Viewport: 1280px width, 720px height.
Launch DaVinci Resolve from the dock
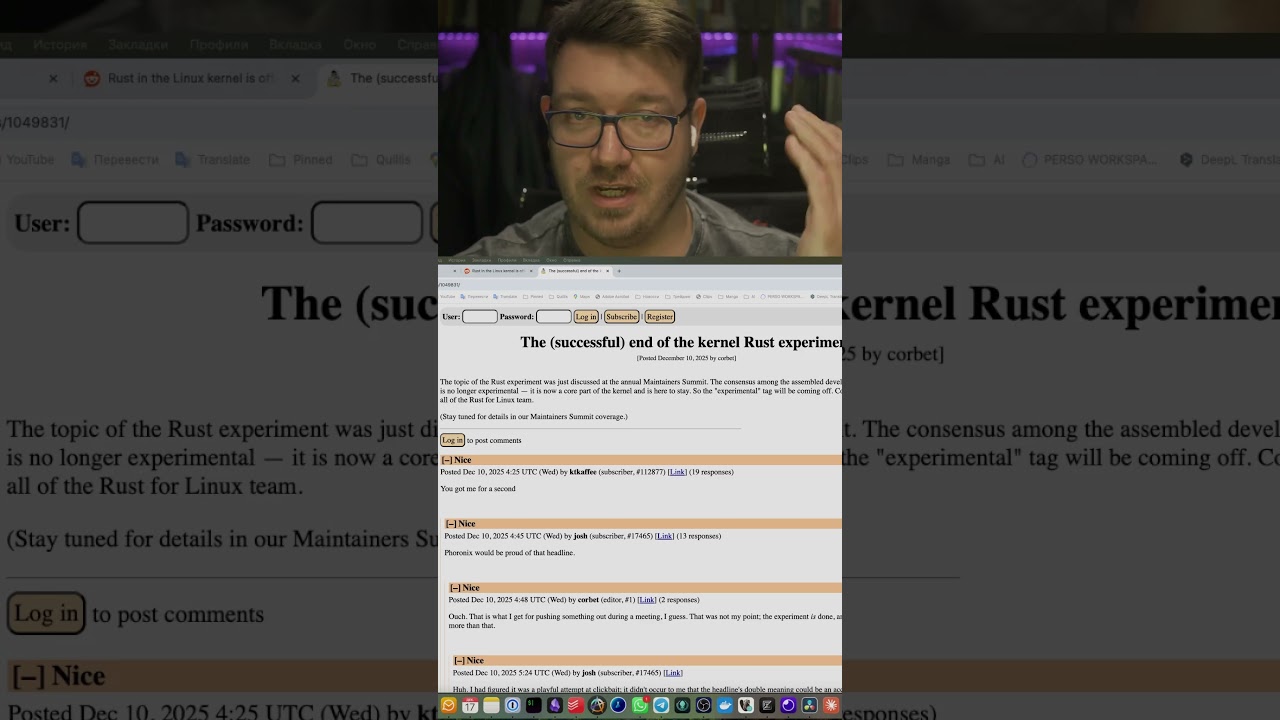(x=810, y=706)
